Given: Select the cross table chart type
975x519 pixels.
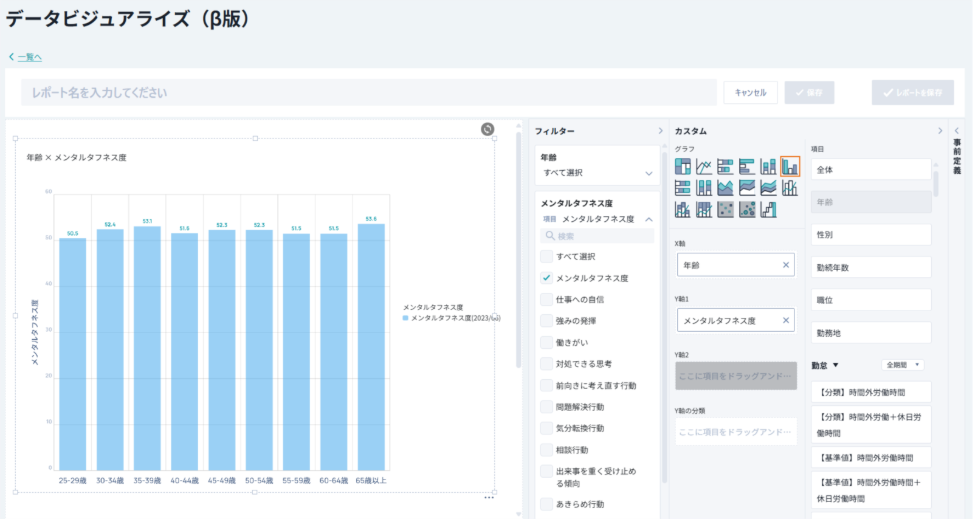Looking at the screenshot, I should (682, 167).
